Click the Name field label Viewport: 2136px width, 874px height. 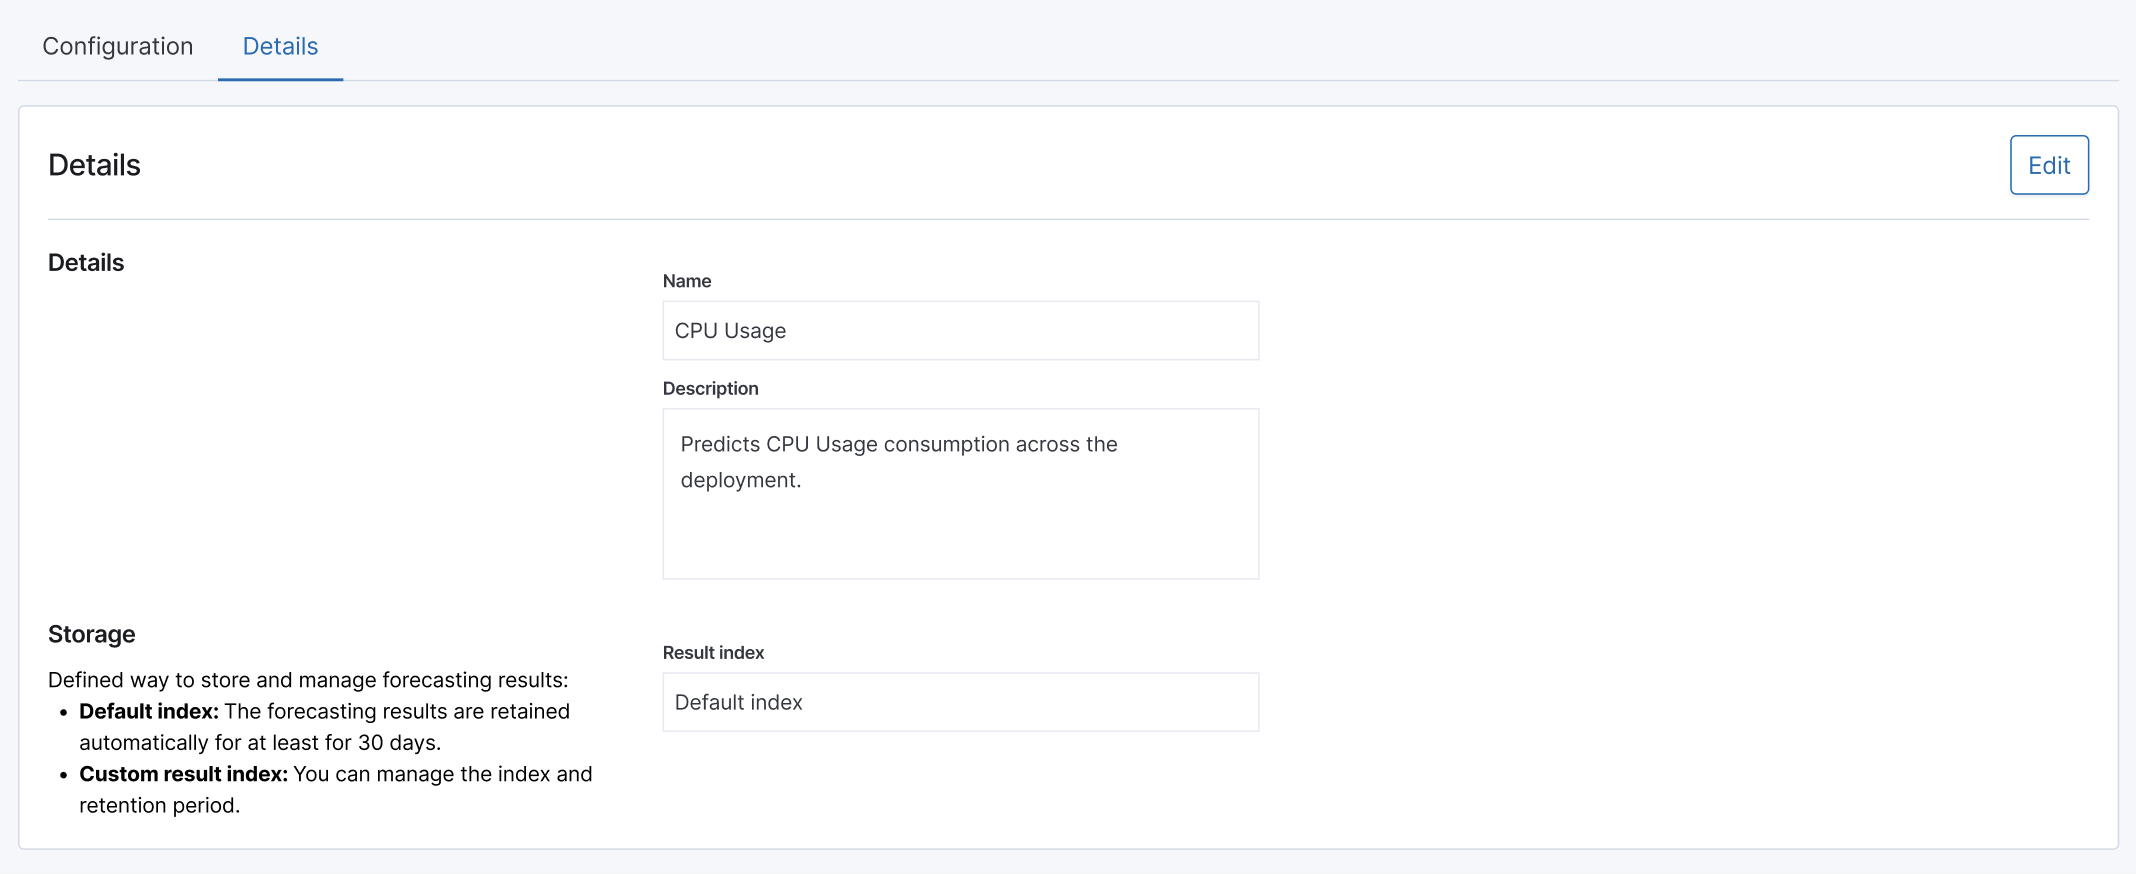click(x=687, y=281)
